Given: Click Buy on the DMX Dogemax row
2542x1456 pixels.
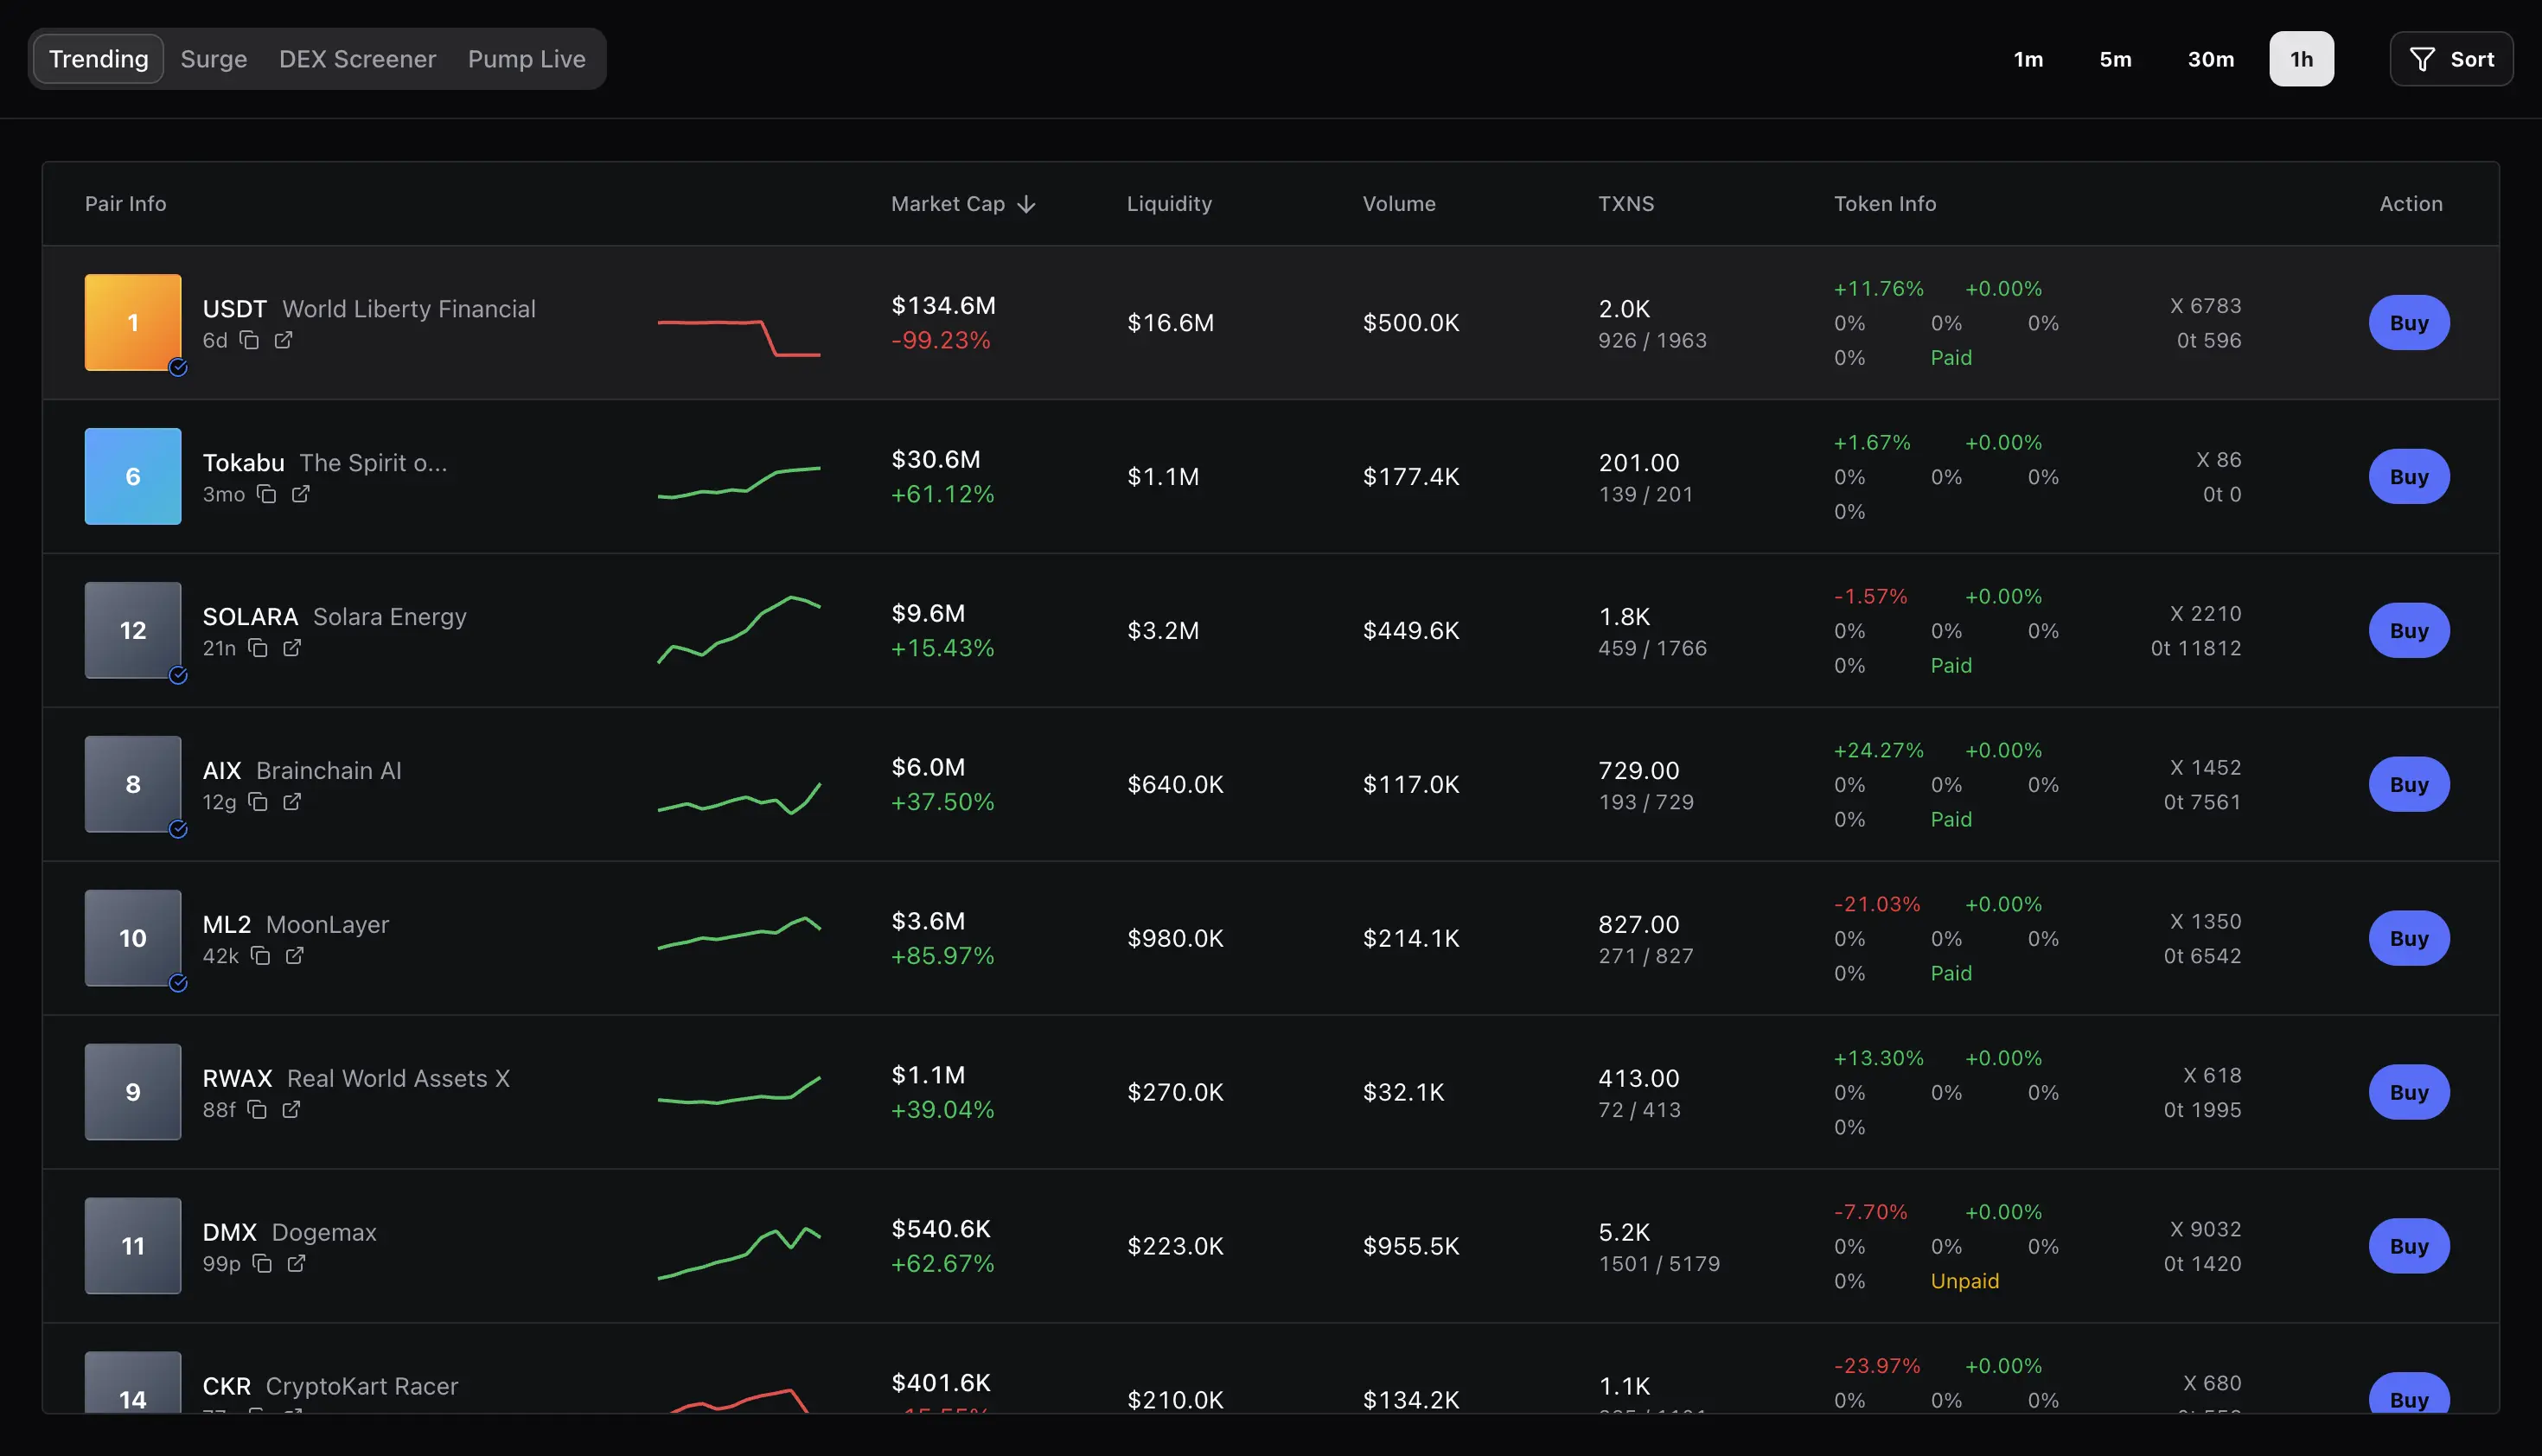Looking at the screenshot, I should (2409, 1245).
